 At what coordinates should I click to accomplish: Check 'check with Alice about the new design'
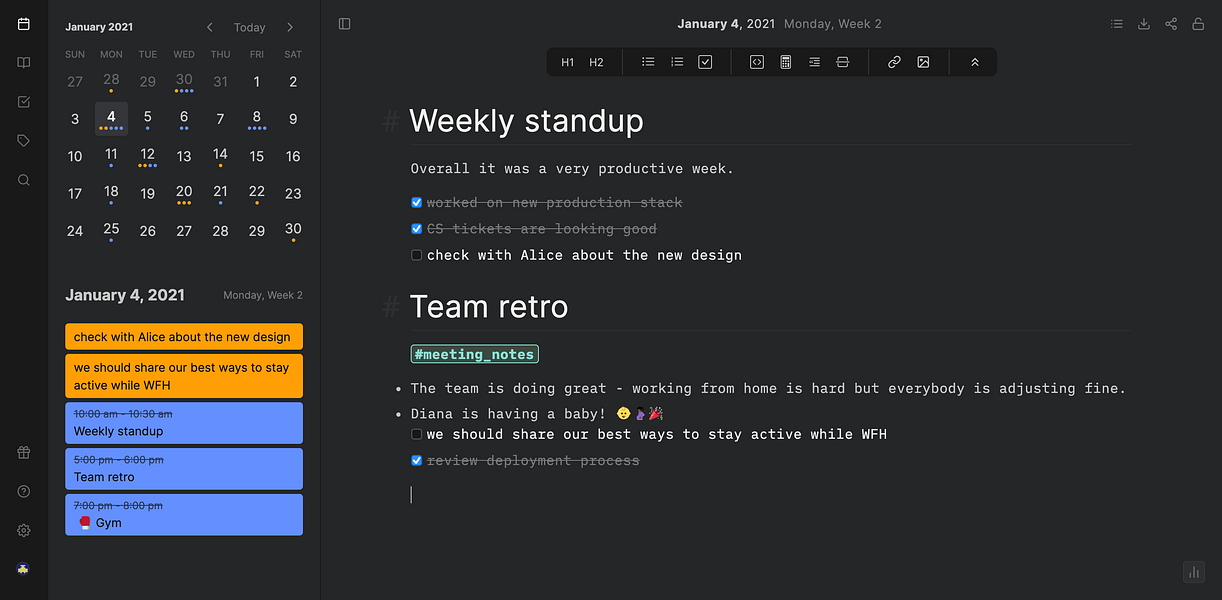click(417, 255)
